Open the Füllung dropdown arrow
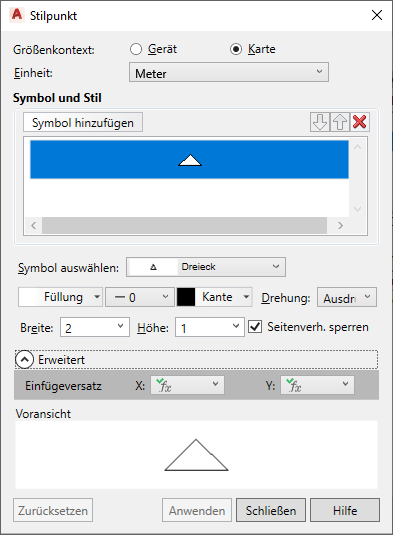Viewport: 393px width, 535px height. coord(97,297)
